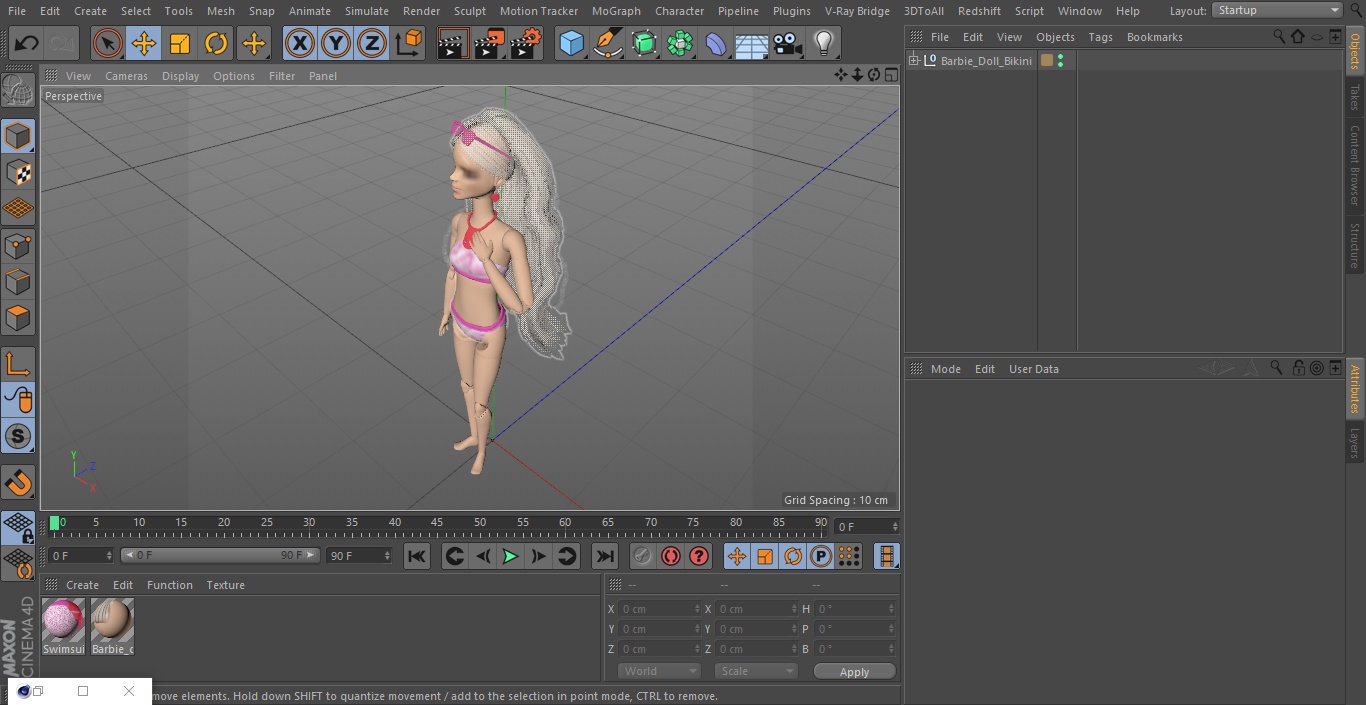1366x705 pixels.
Task: Open the Character menu
Action: [x=680, y=11]
